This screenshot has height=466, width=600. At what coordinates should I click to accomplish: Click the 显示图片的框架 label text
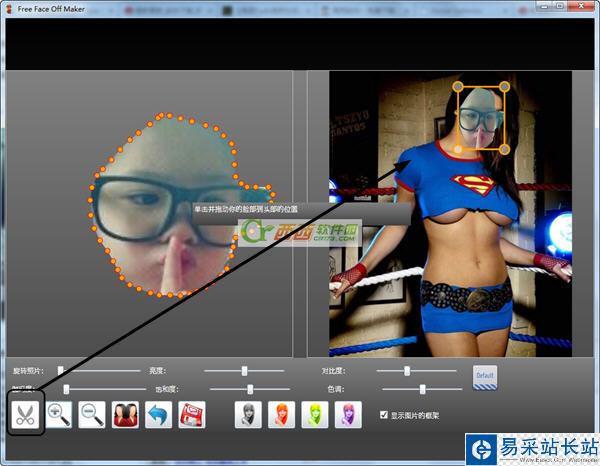point(415,415)
